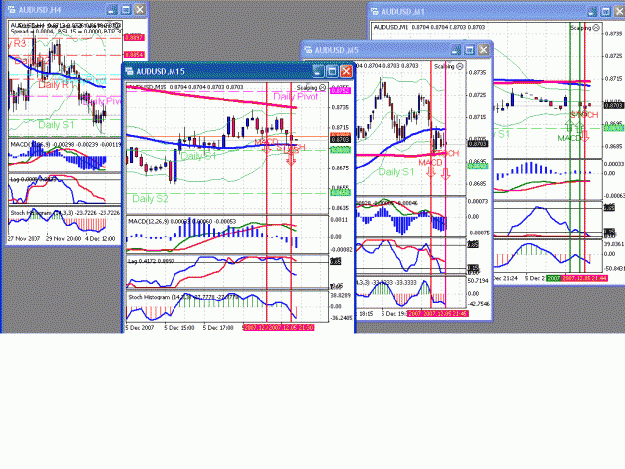Viewport: 625px width, 469px height.
Task: Maximize the AUDUSD,H4 chart window
Action: [x=126, y=10]
